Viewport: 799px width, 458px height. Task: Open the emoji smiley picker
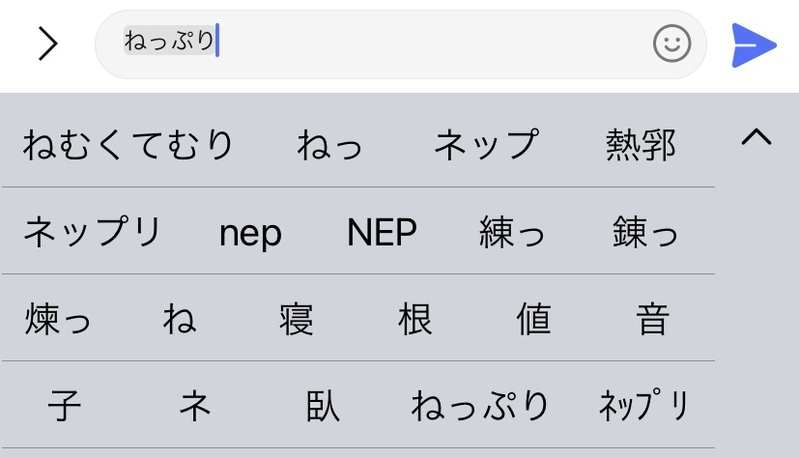tap(672, 44)
